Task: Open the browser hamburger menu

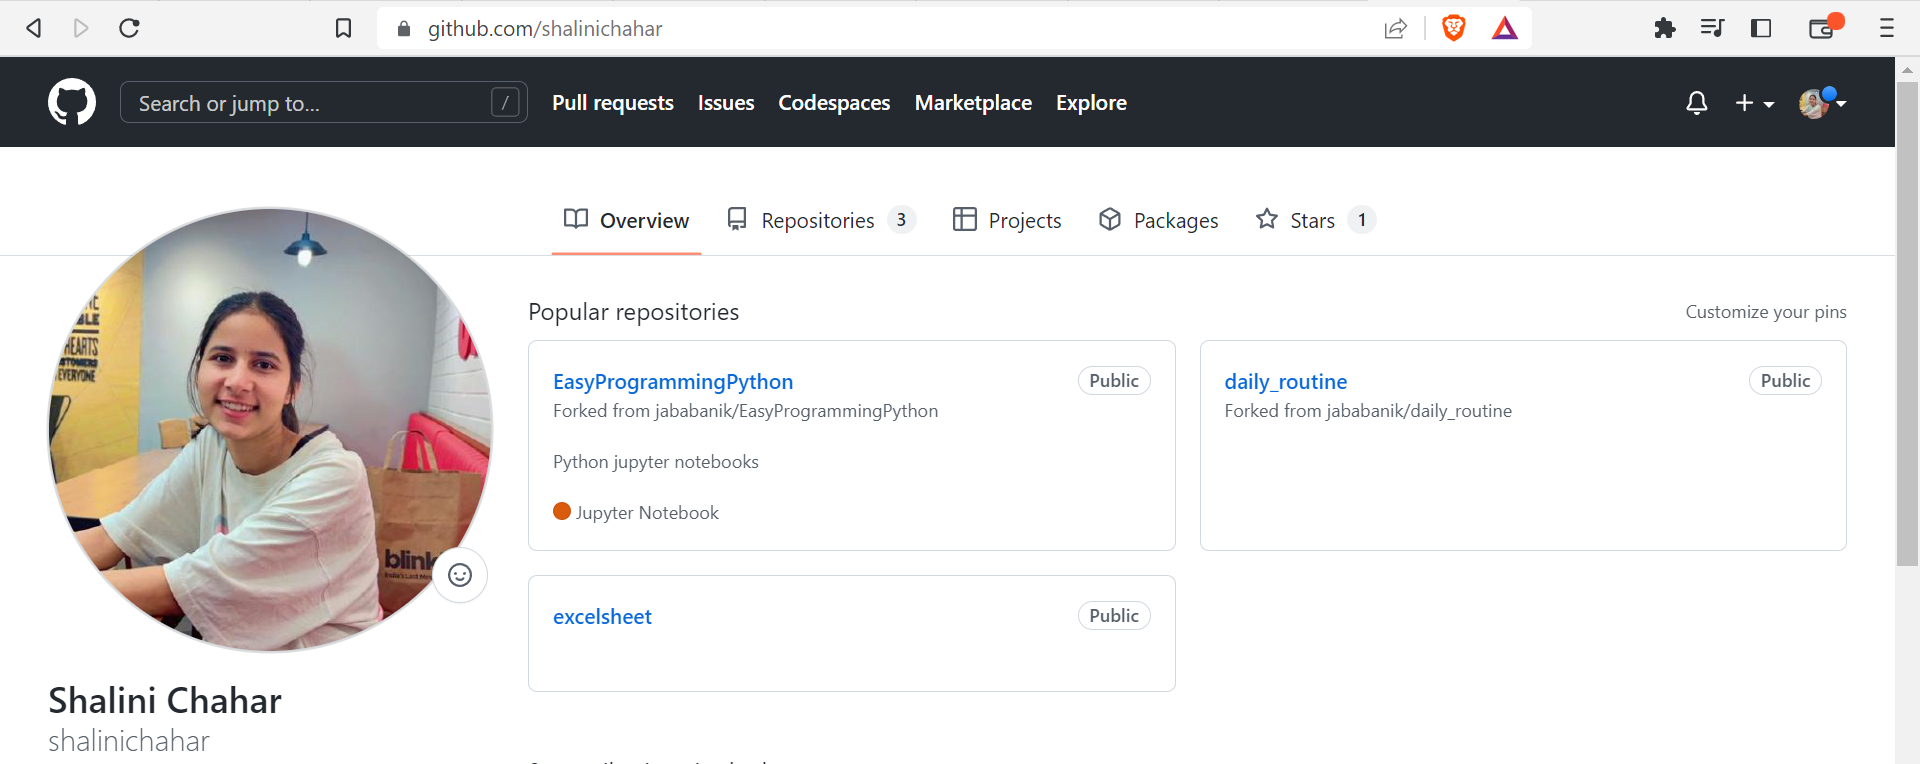Action: [1886, 28]
